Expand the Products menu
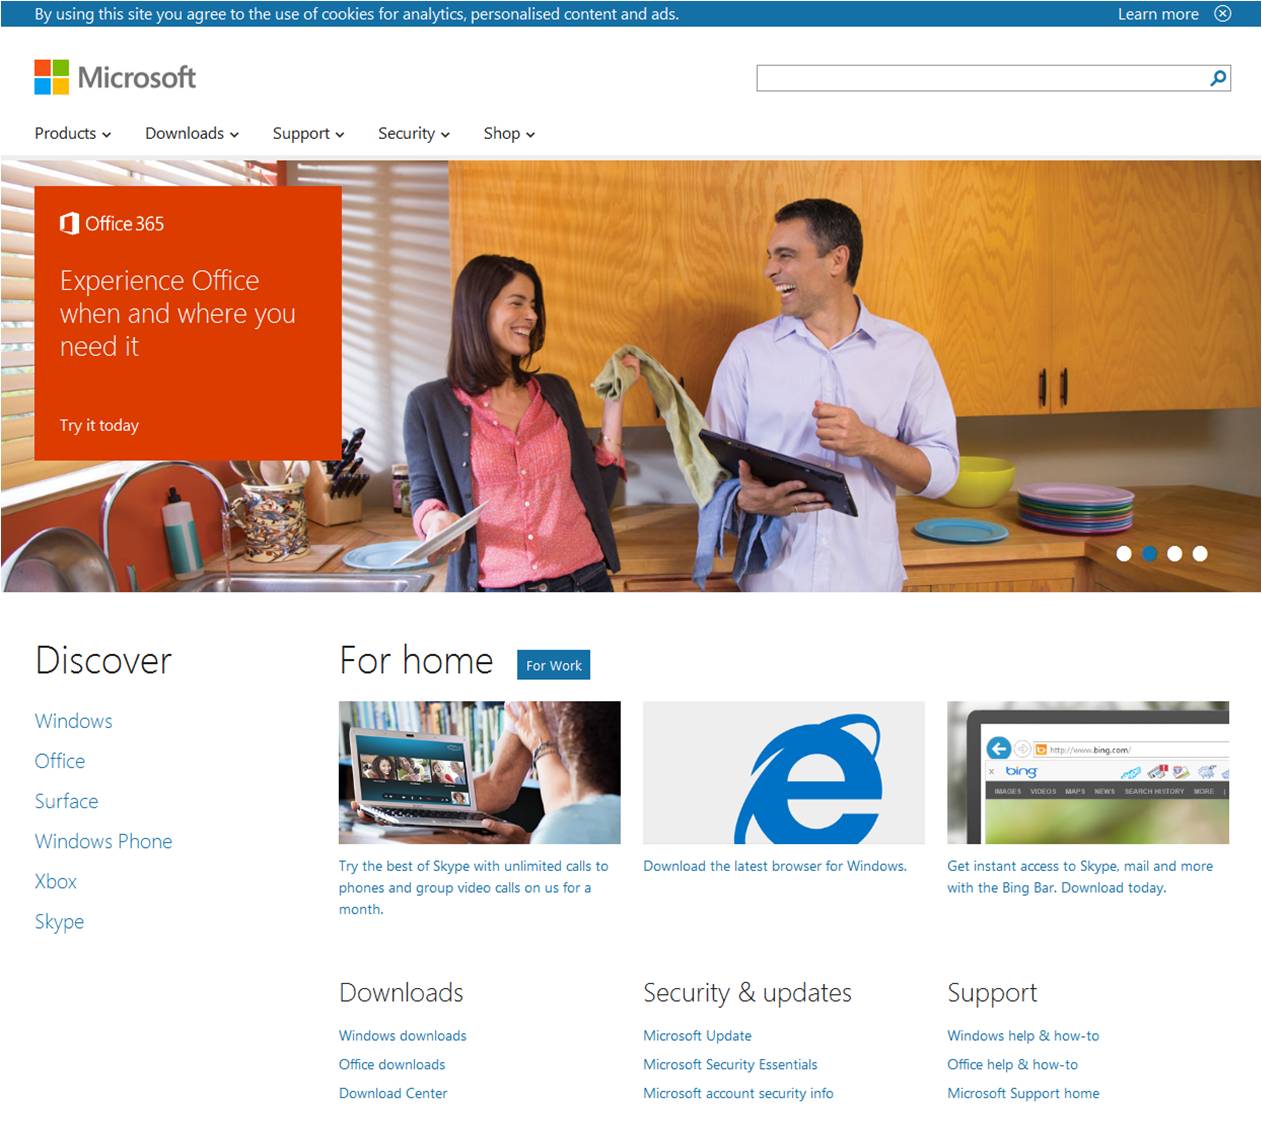This screenshot has height=1127, width=1262. coord(73,133)
